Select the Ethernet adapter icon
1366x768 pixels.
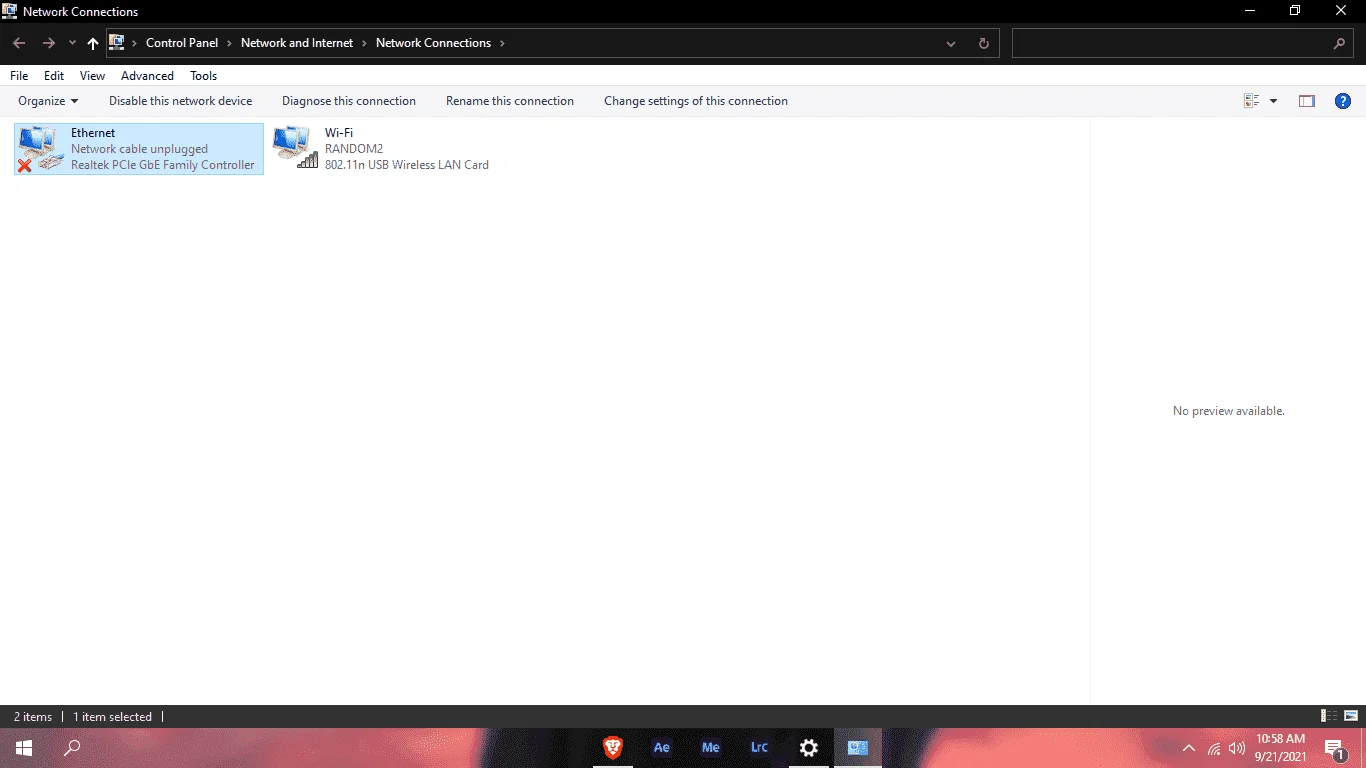[41, 149]
